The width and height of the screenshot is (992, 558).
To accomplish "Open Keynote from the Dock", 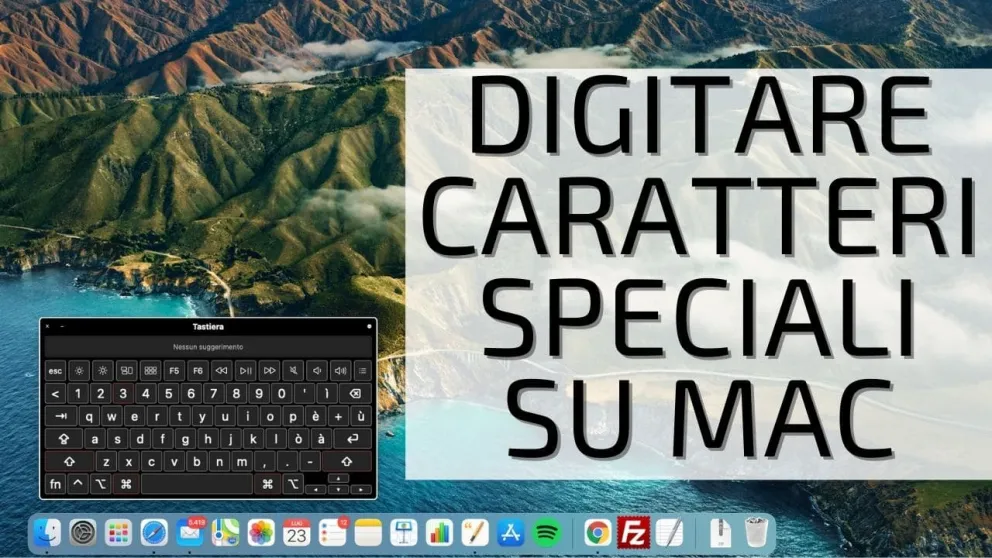I will 404,533.
